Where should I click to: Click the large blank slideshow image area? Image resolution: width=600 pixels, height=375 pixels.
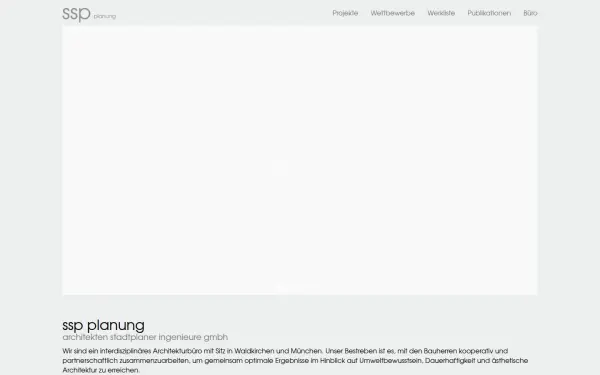(300, 161)
